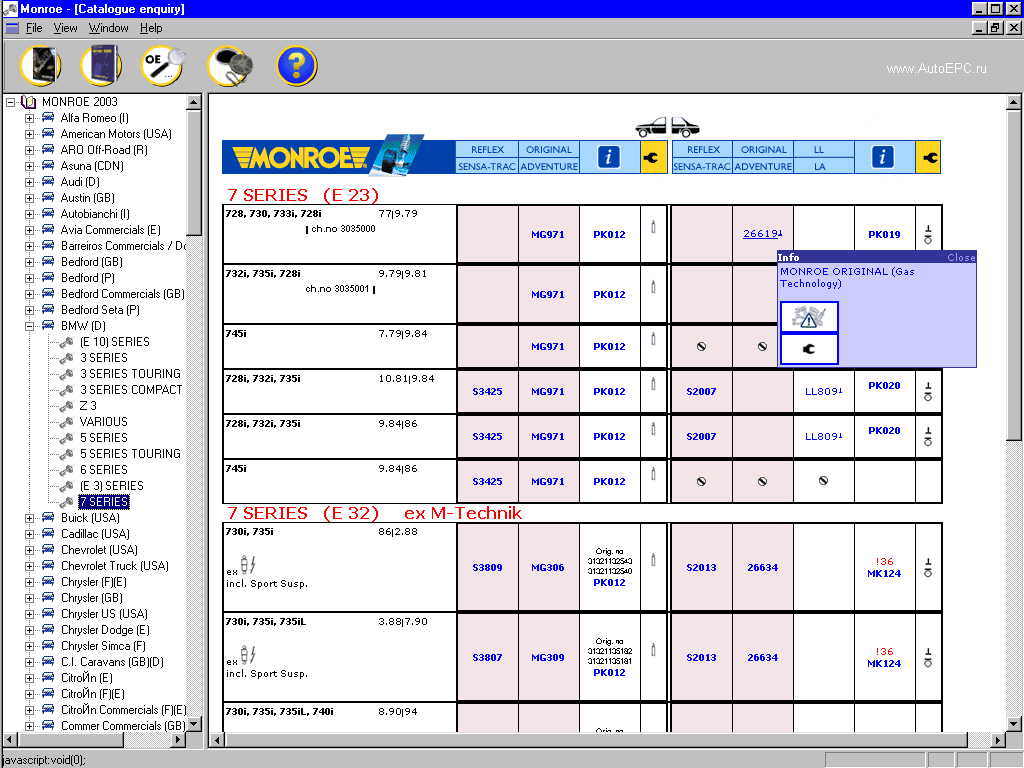The height and width of the screenshot is (768, 1024).
Task: Click the wrench icon inside the Info popup
Action: click(808, 348)
